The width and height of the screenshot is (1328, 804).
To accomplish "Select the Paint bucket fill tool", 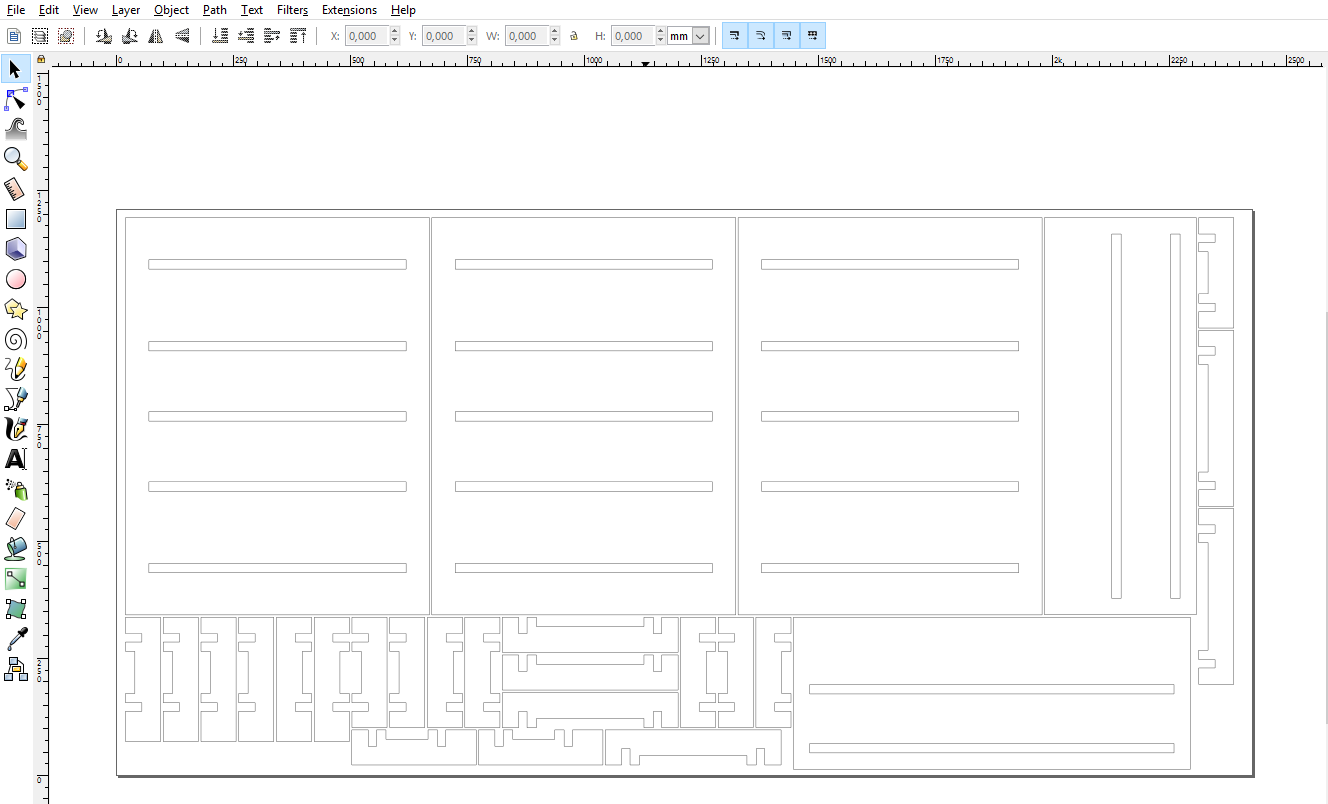I will 15,549.
